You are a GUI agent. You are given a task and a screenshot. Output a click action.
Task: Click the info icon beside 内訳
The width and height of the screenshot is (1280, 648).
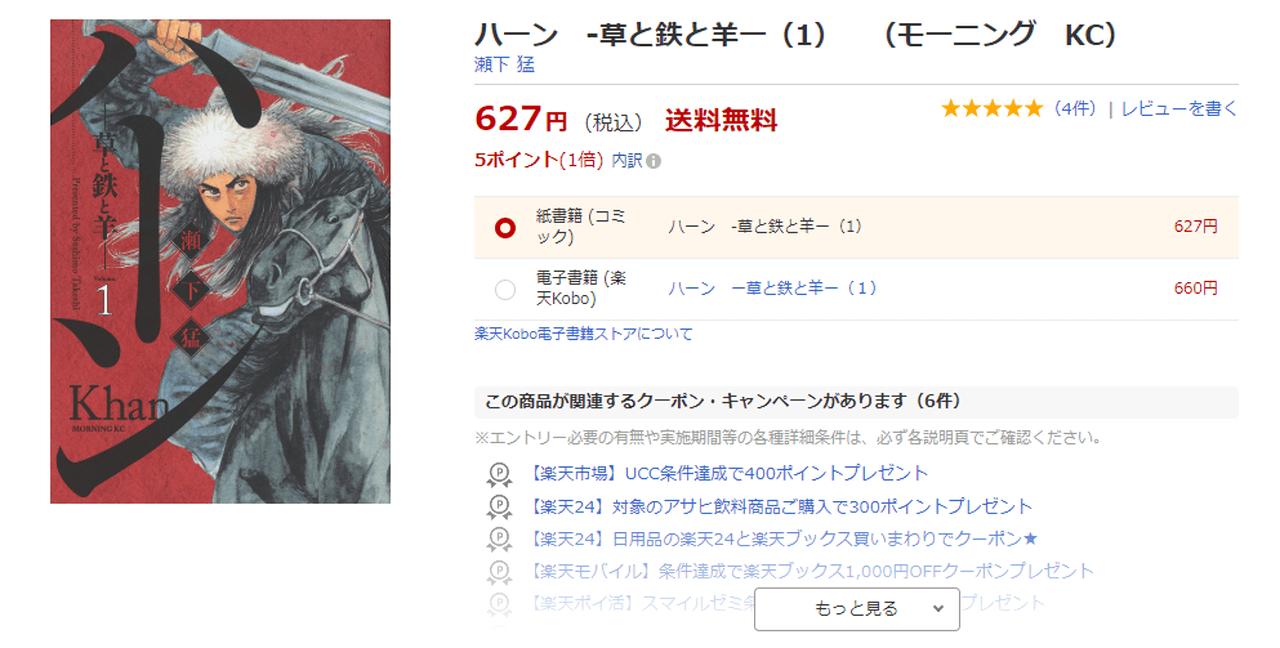click(653, 161)
